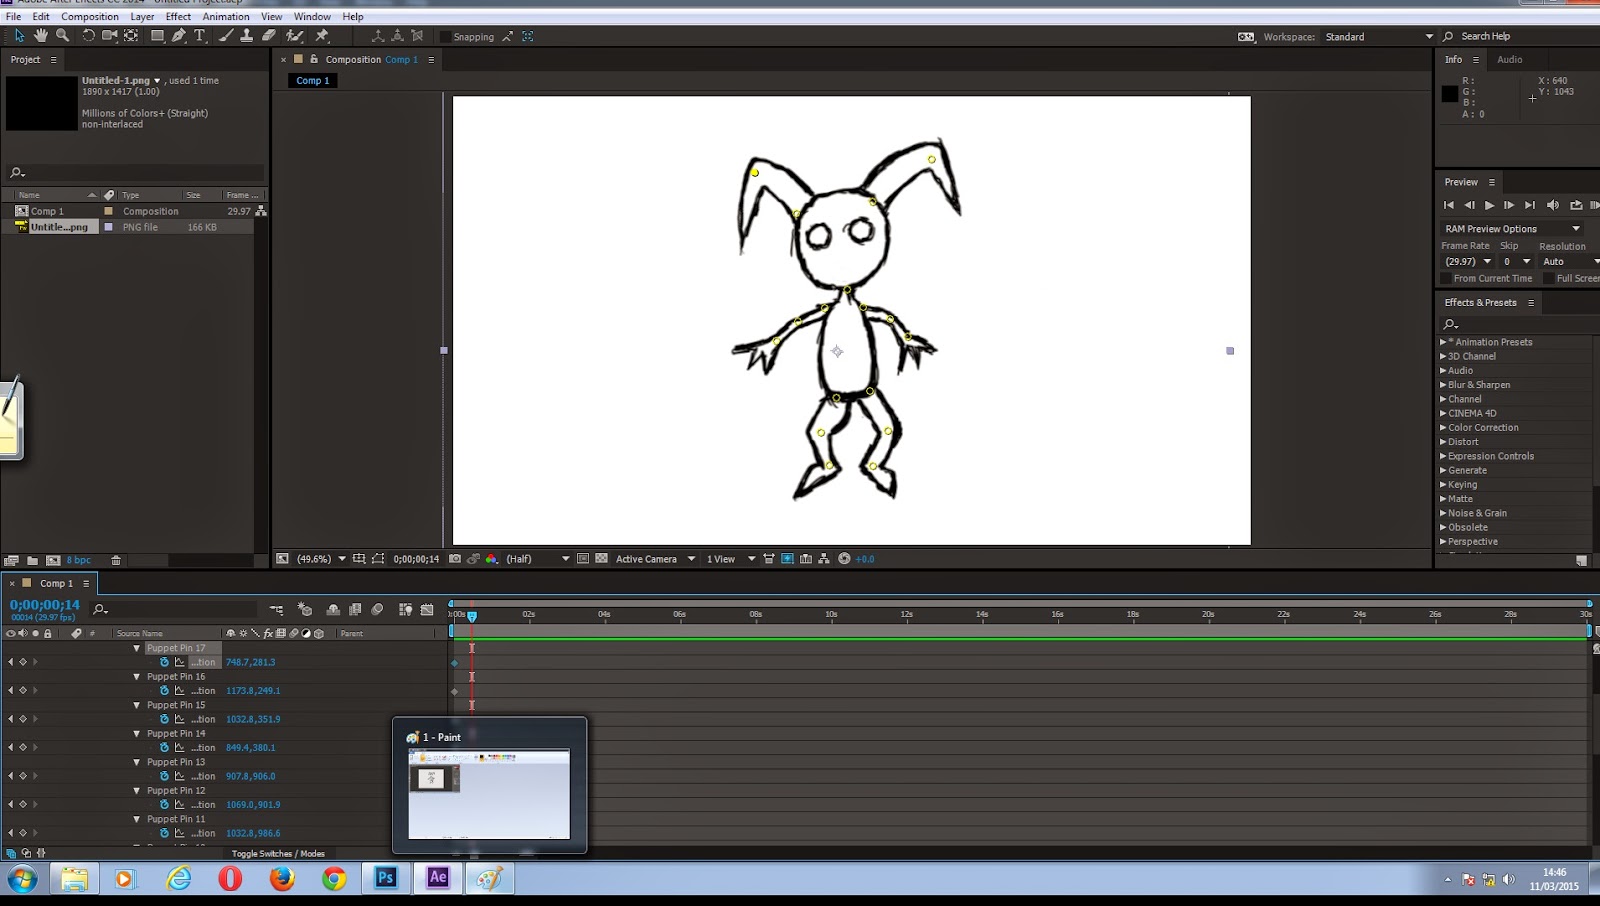Open the RAM Preview Options dropdown
The height and width of the screenshot is (906, 1600).
tap(1512, 229)
